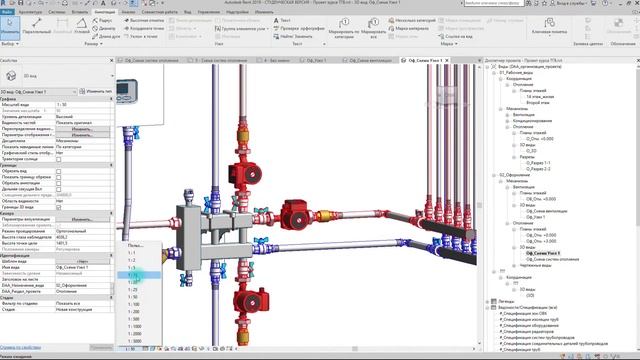Image resolution: width=640 pixels, height=360 pixels.
Task: Collapse the 02_Оформление tree node
Action: click(494, 175)
